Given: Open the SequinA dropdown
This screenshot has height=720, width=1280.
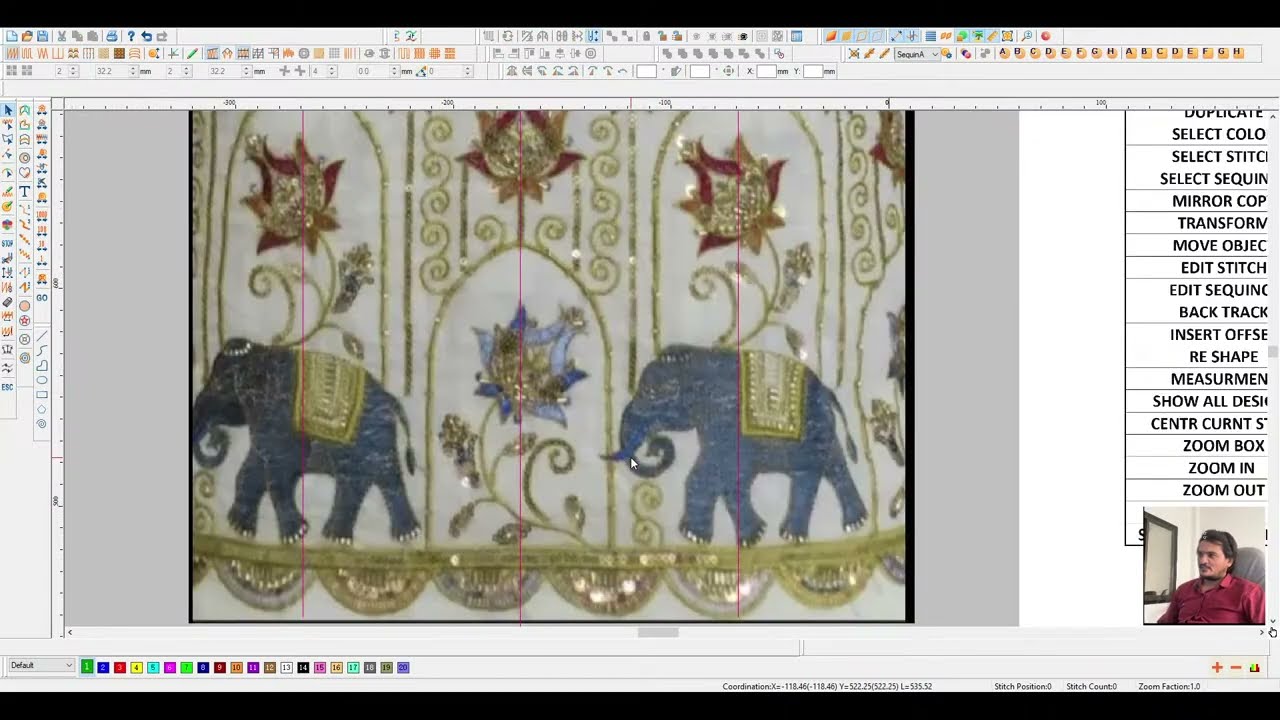Looking at the screenshot, I should [918, 53].
